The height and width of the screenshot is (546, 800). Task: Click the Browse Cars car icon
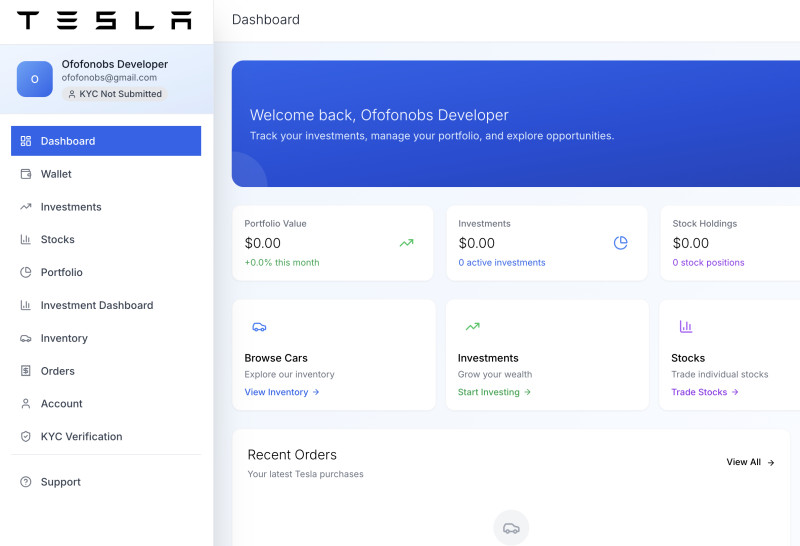click(x=259, y=327)
